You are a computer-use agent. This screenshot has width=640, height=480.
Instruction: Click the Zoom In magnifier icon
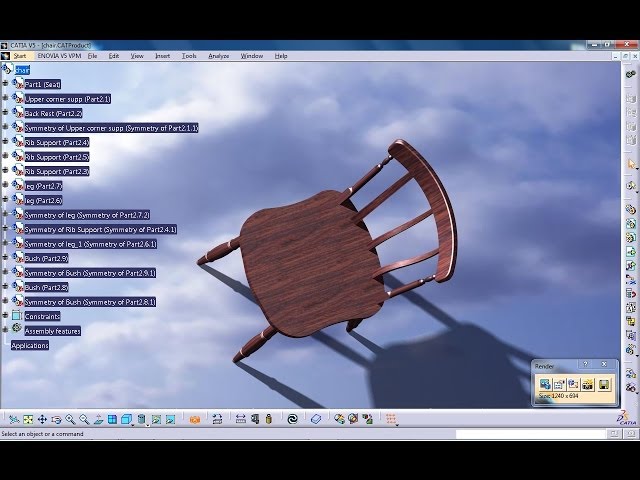point(70,419)
